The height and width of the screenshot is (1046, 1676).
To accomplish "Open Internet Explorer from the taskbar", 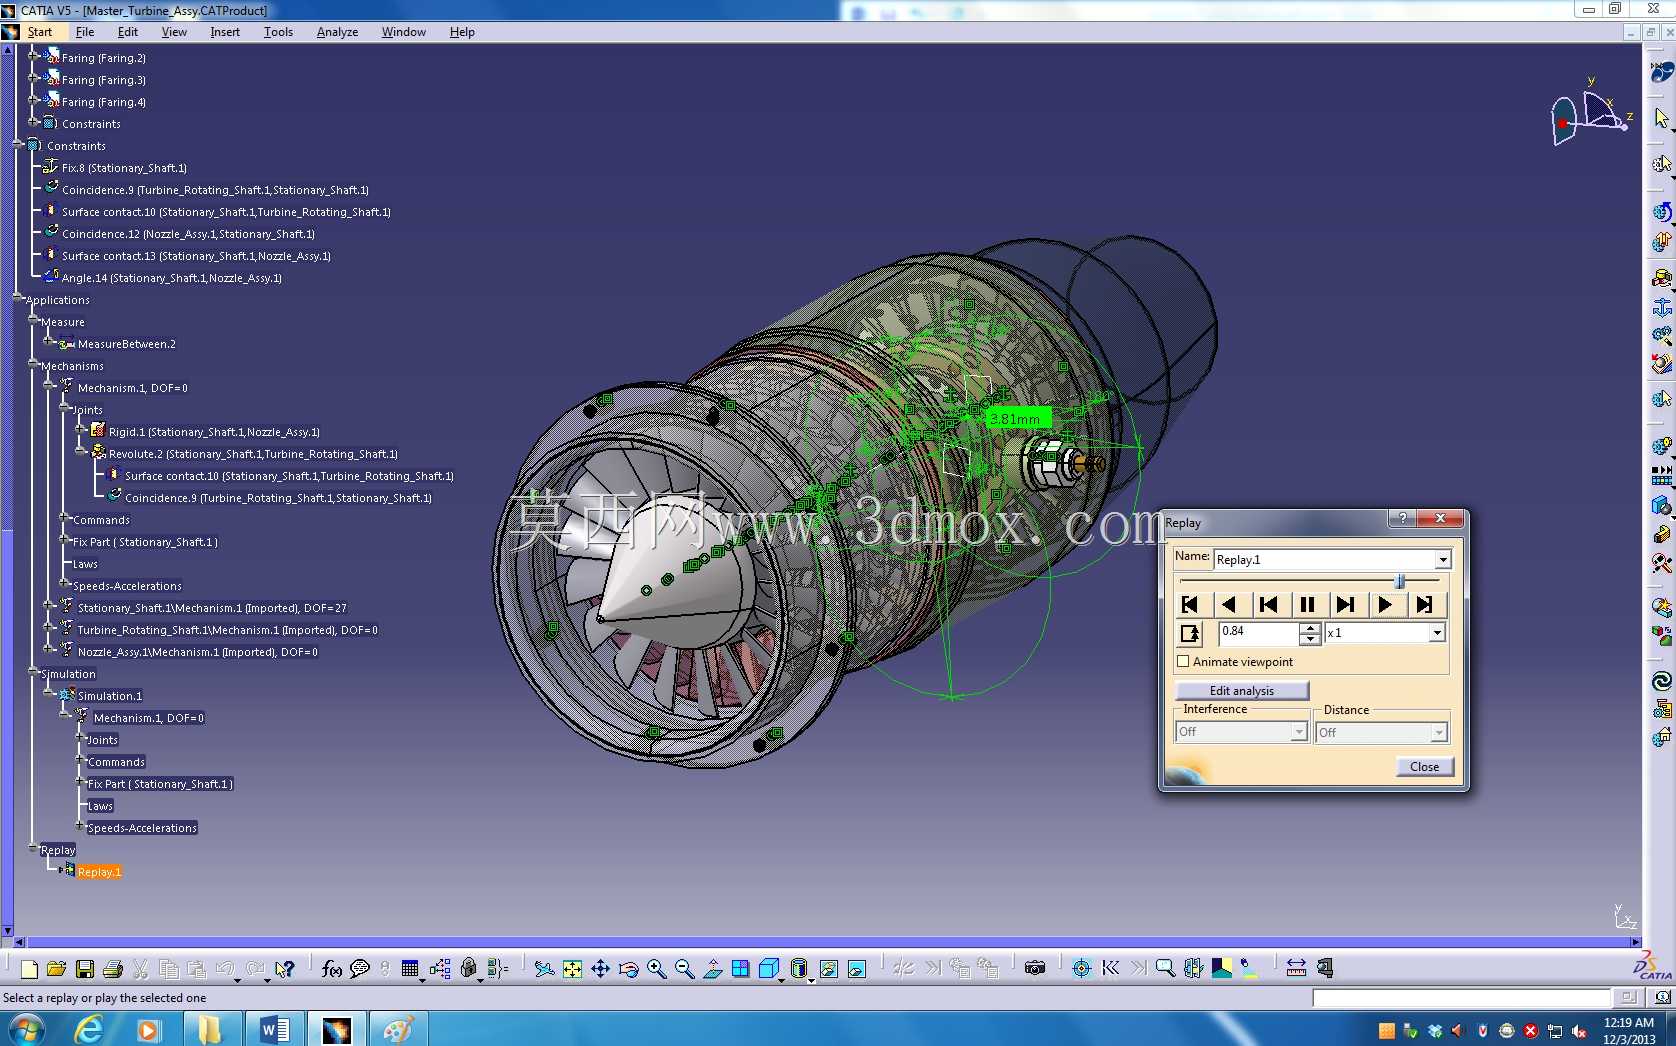I will point(90,1029).
